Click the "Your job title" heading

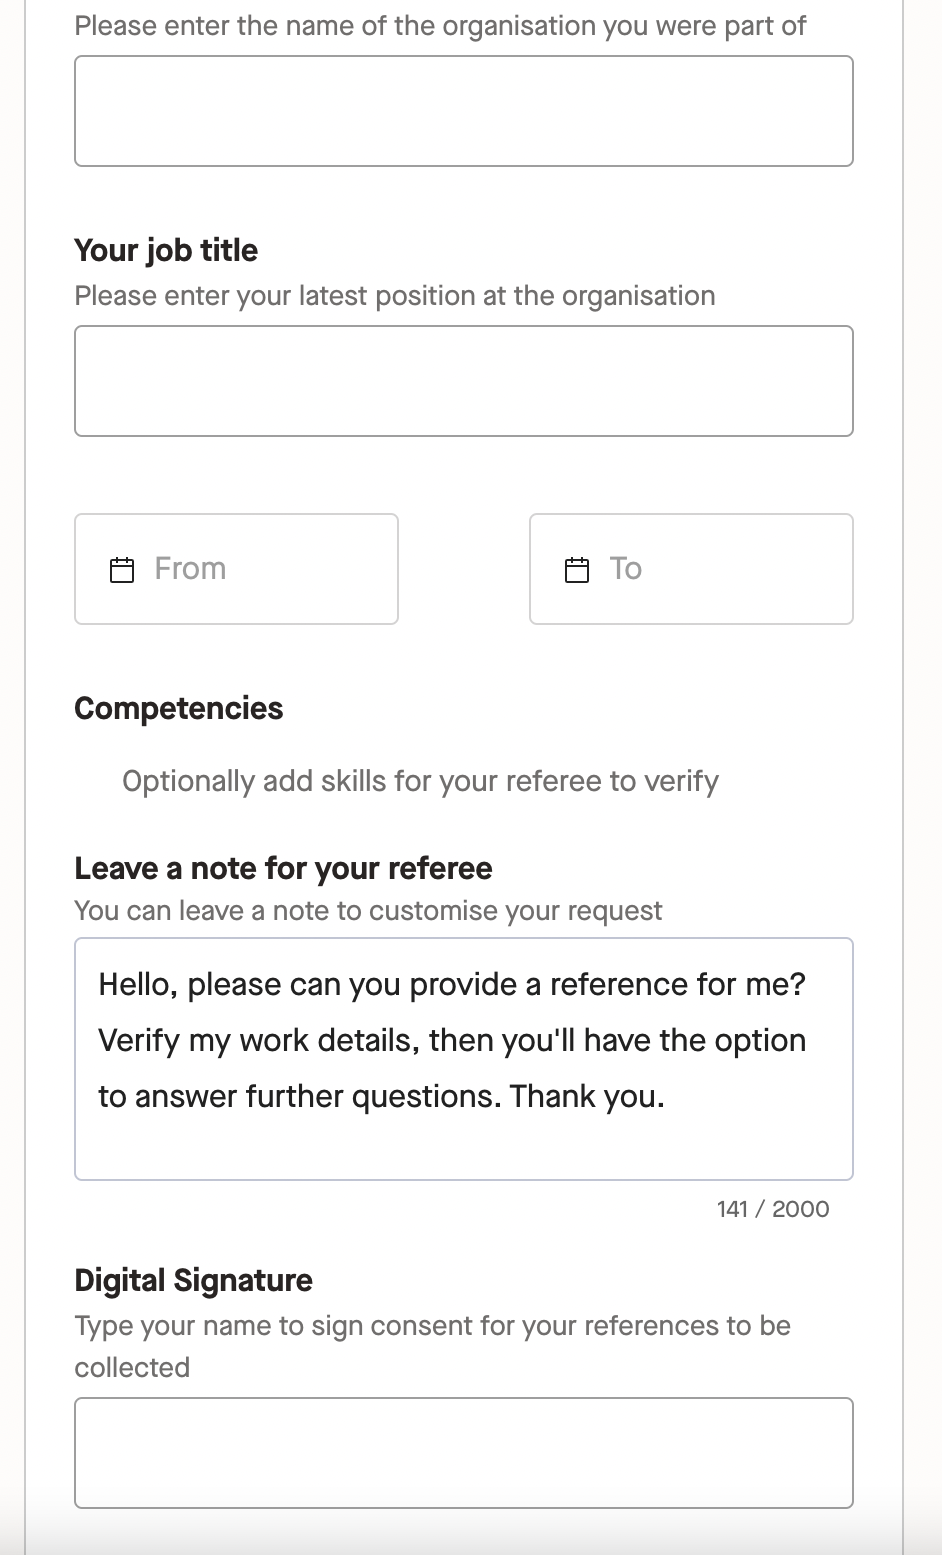click(x=165, y=250)
